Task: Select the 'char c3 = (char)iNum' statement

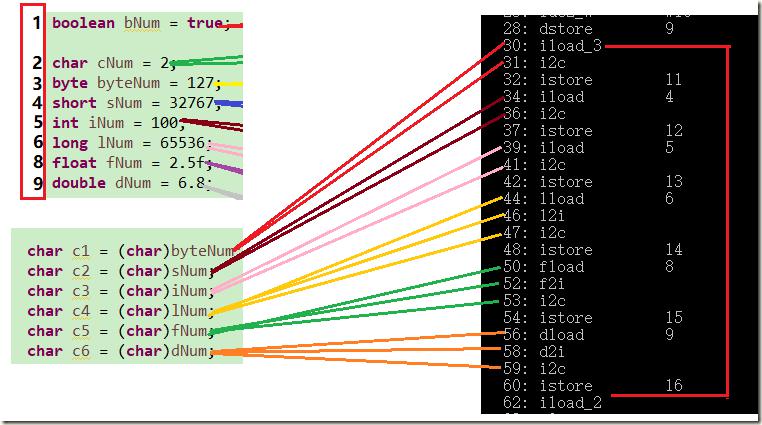Action: click(x=122, y=291)
